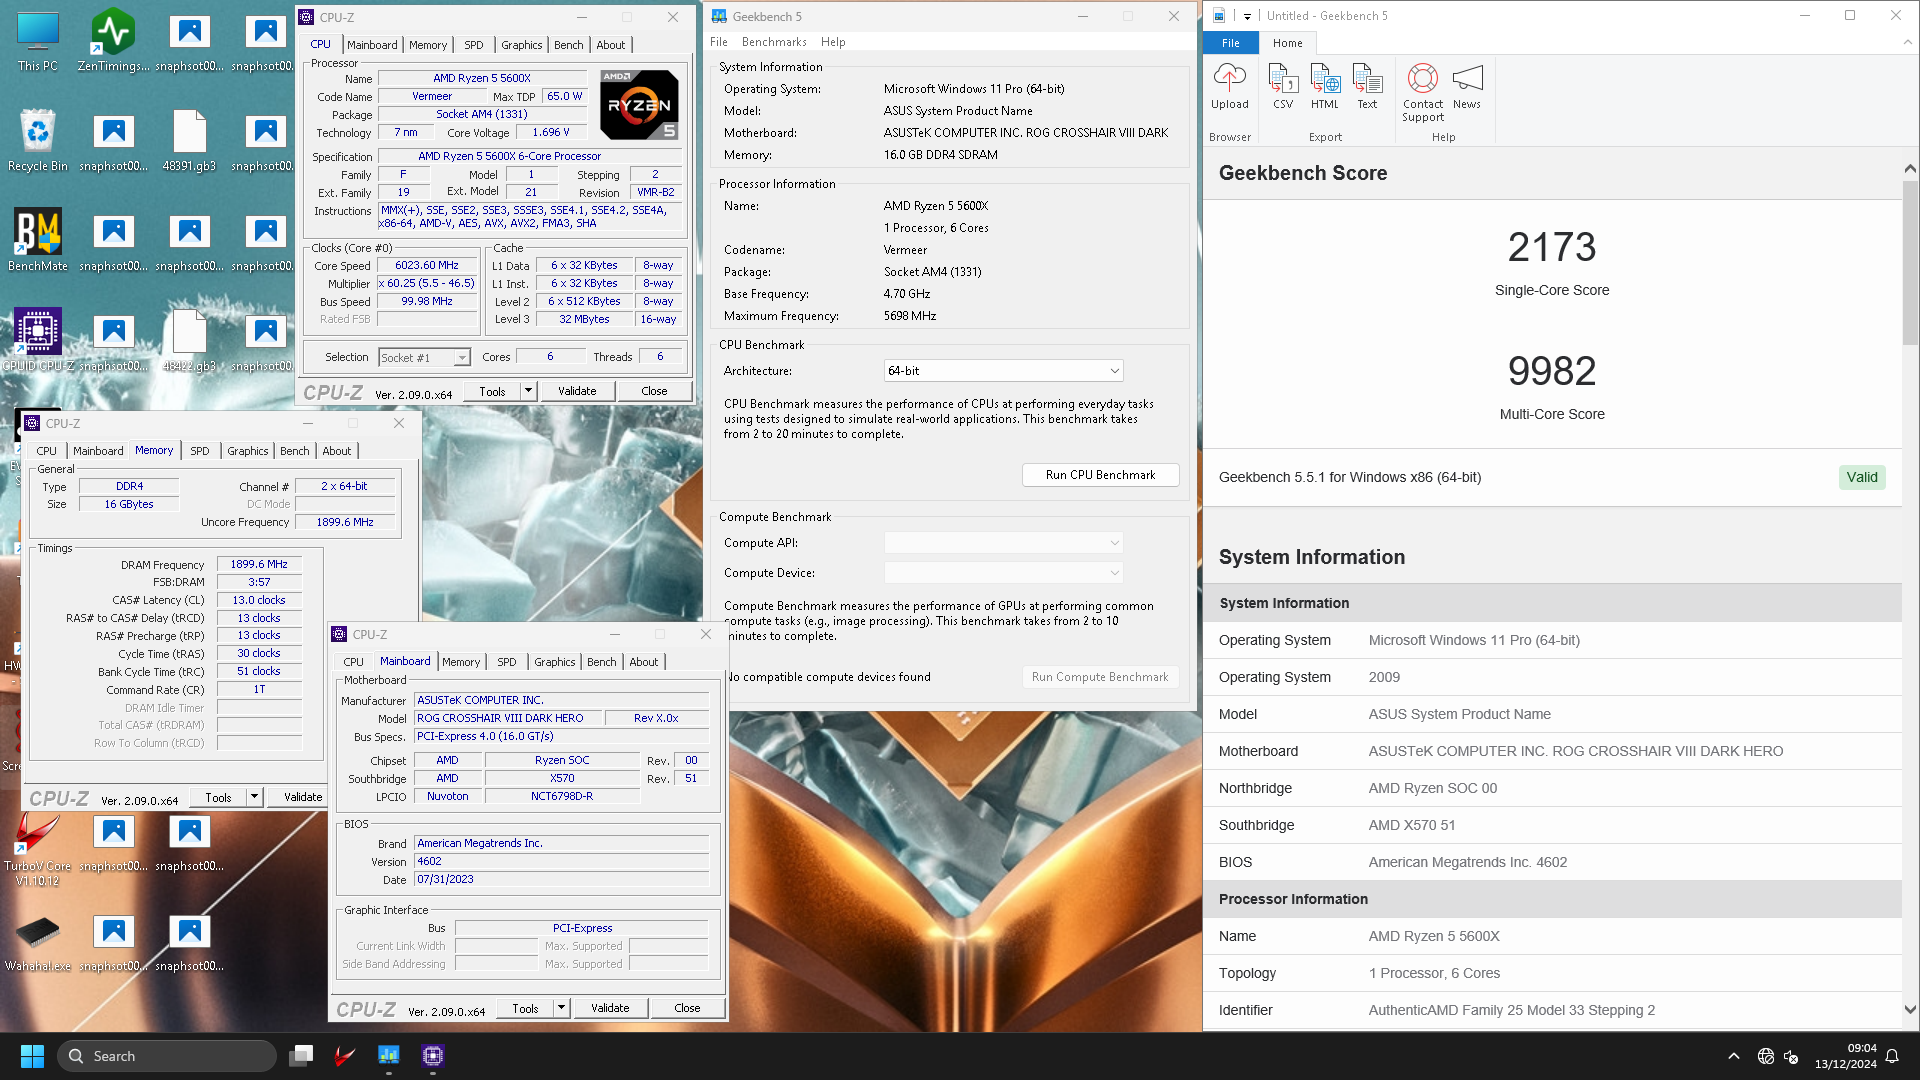Switch to Bench tab in top CPU-Z
The width and height of the screenshot is (1920, 1080).
click(568, 45)
